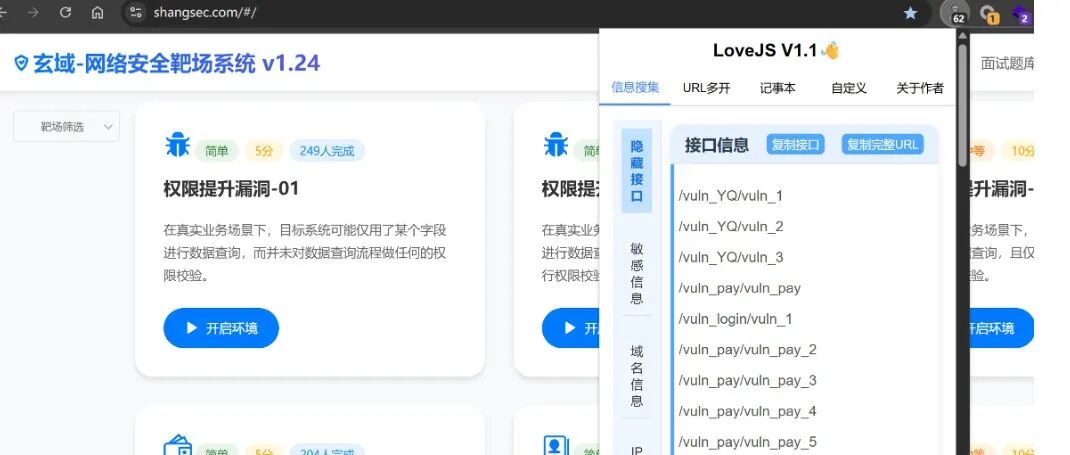Screen dimensions: 1070x455
Task: Start environment for 权限提升漏洞-01 with 开启环境
Action: (x=221, y=328)
